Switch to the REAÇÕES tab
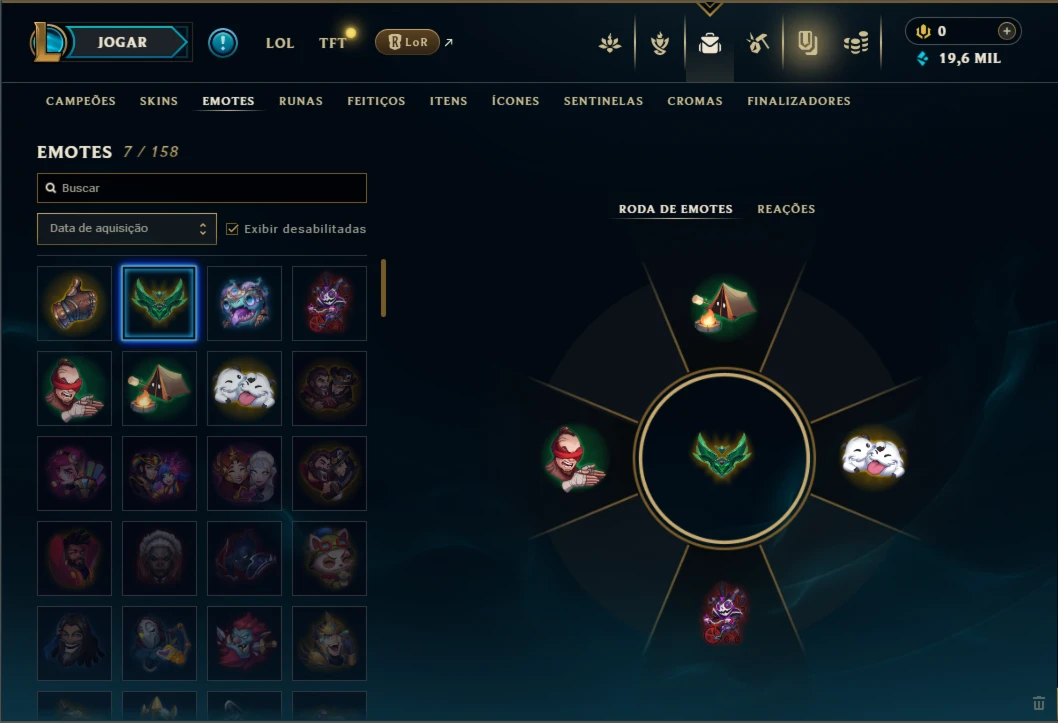This screenshot has height=723, width=1058. pos(786,209)
